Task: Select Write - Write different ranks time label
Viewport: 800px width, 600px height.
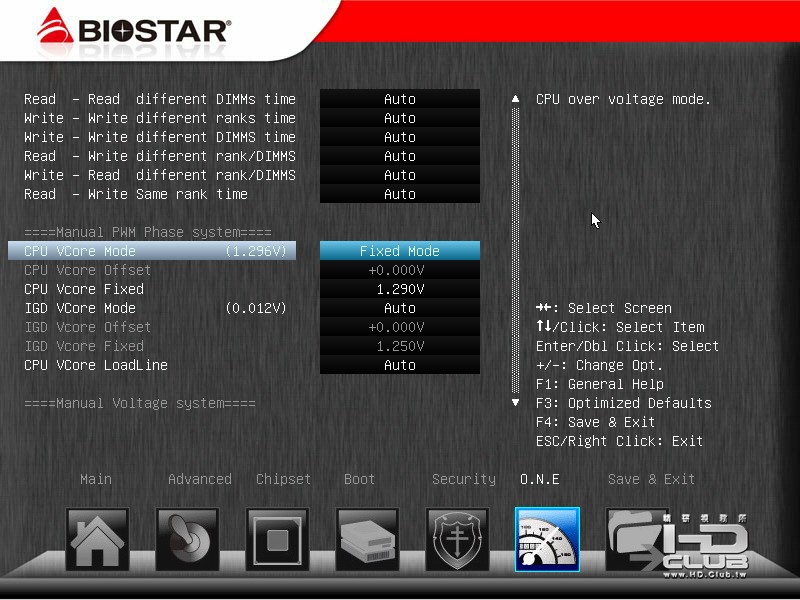Action: click(160, 118)
